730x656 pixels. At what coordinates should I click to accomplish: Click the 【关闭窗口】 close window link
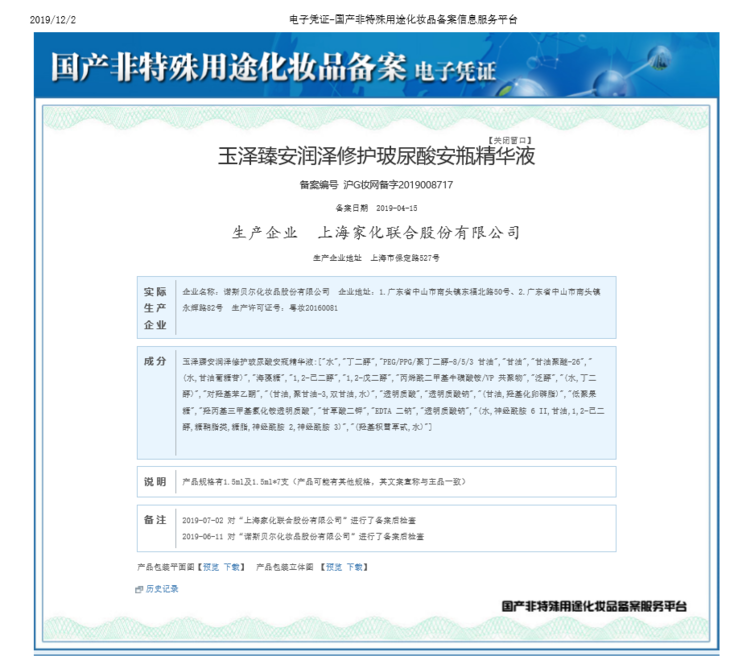[509, 140]
